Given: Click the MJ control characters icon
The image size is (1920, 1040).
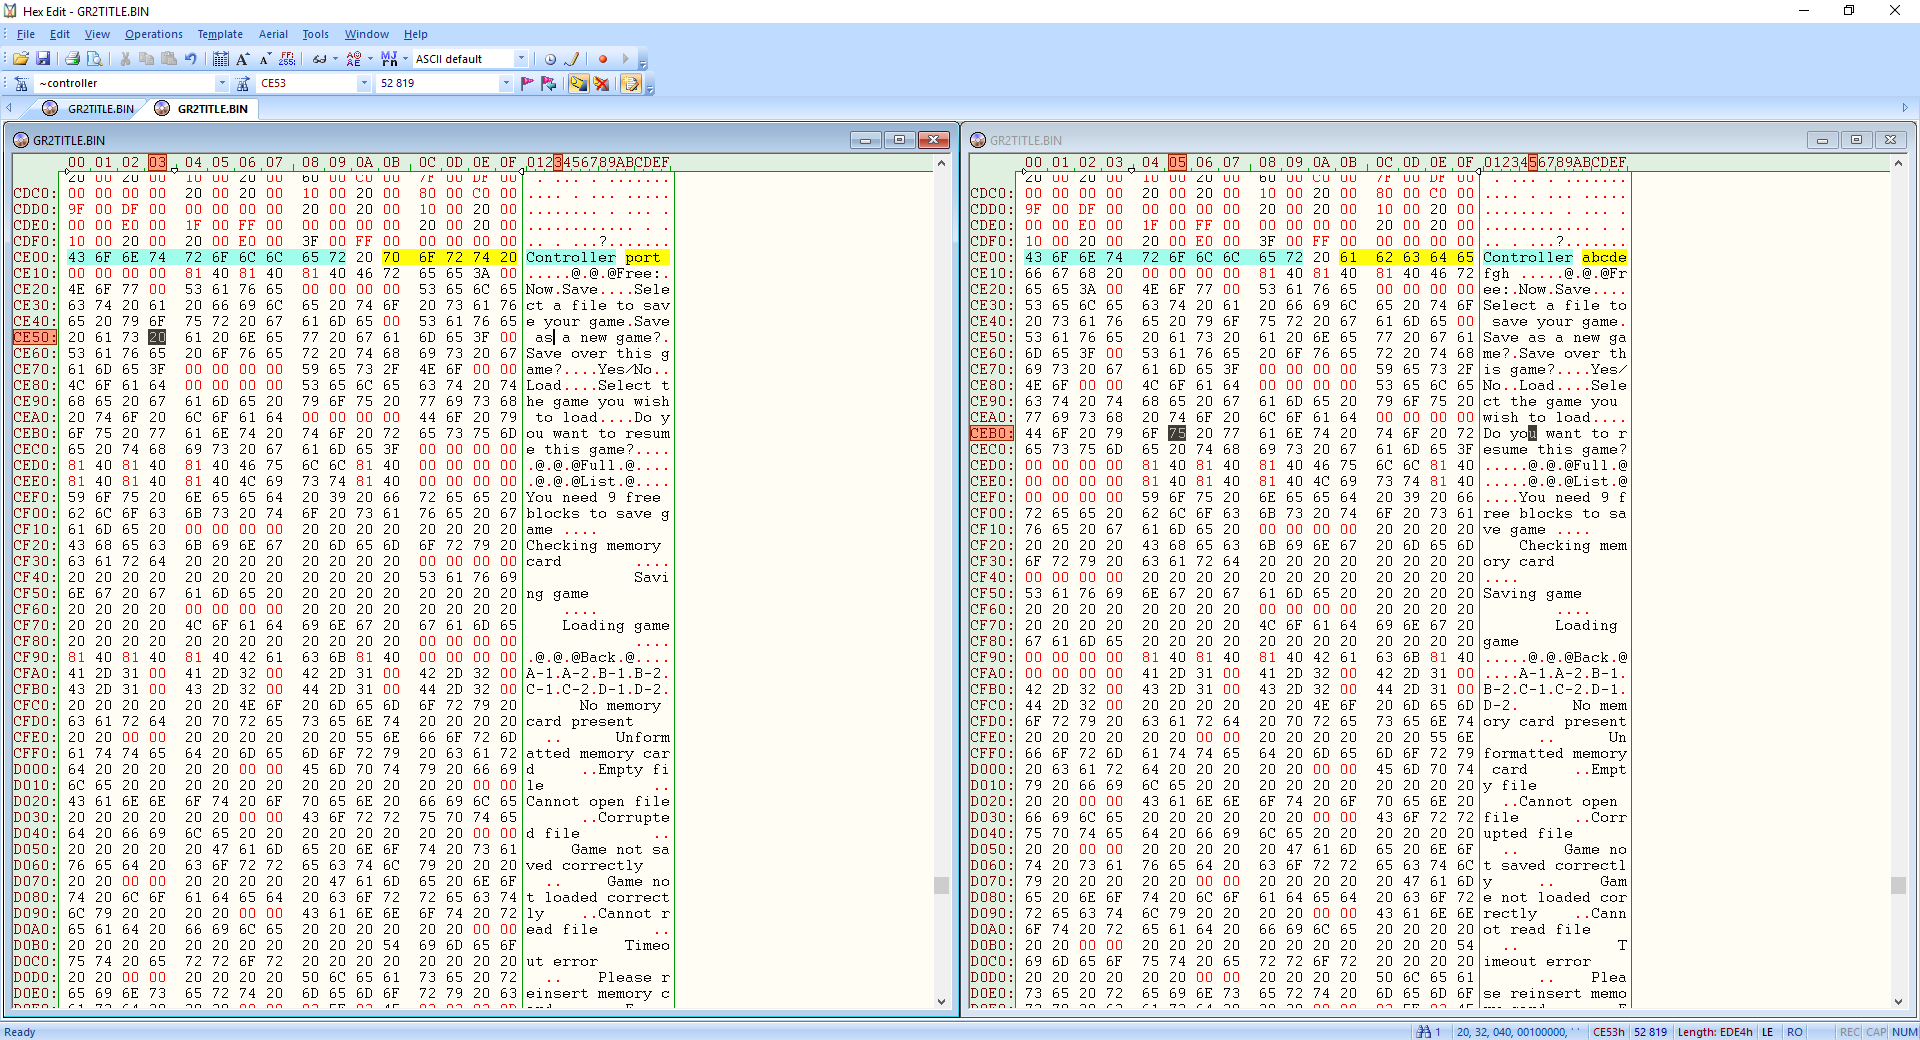Looking at the screenshot, I should 389,59.
